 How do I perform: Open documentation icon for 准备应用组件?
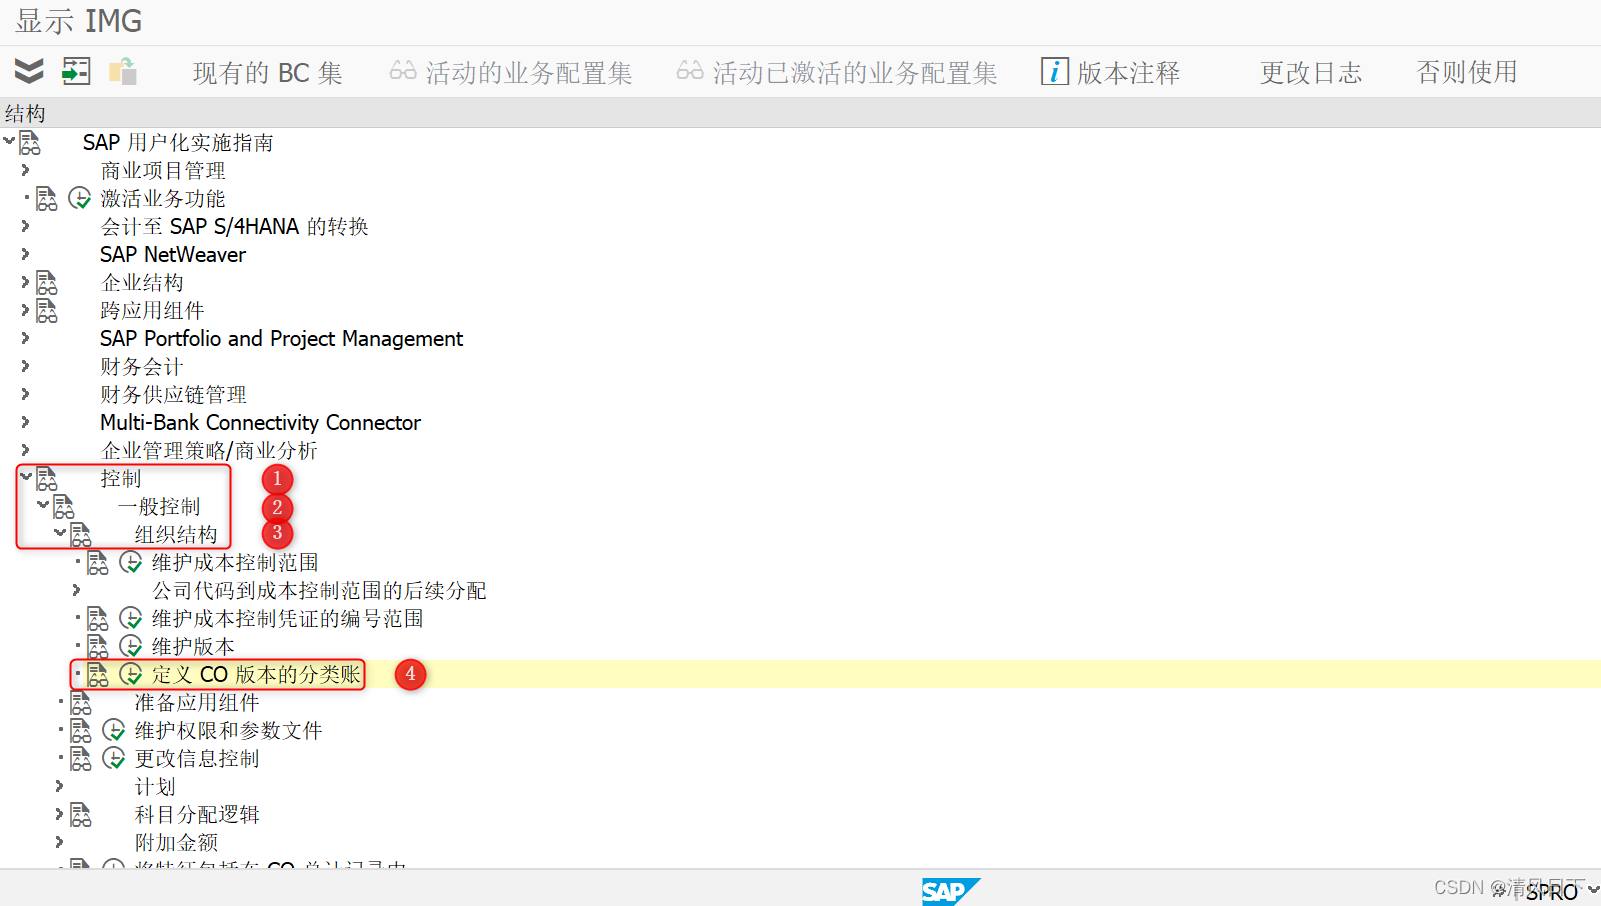(x=81, y=703)
